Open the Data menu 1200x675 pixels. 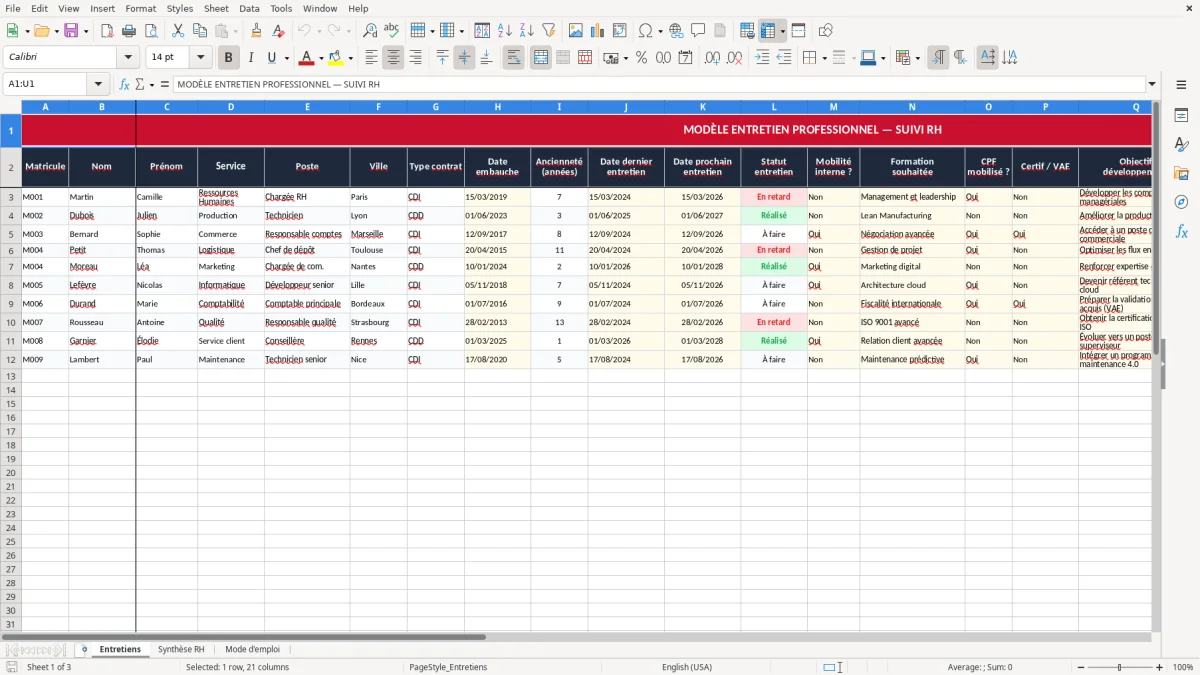pyautogui.click(x=249, y=8)
